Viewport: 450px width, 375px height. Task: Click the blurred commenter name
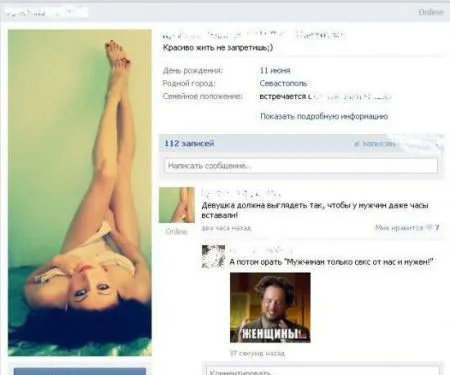pyautogui.click(x=261, y=250)
